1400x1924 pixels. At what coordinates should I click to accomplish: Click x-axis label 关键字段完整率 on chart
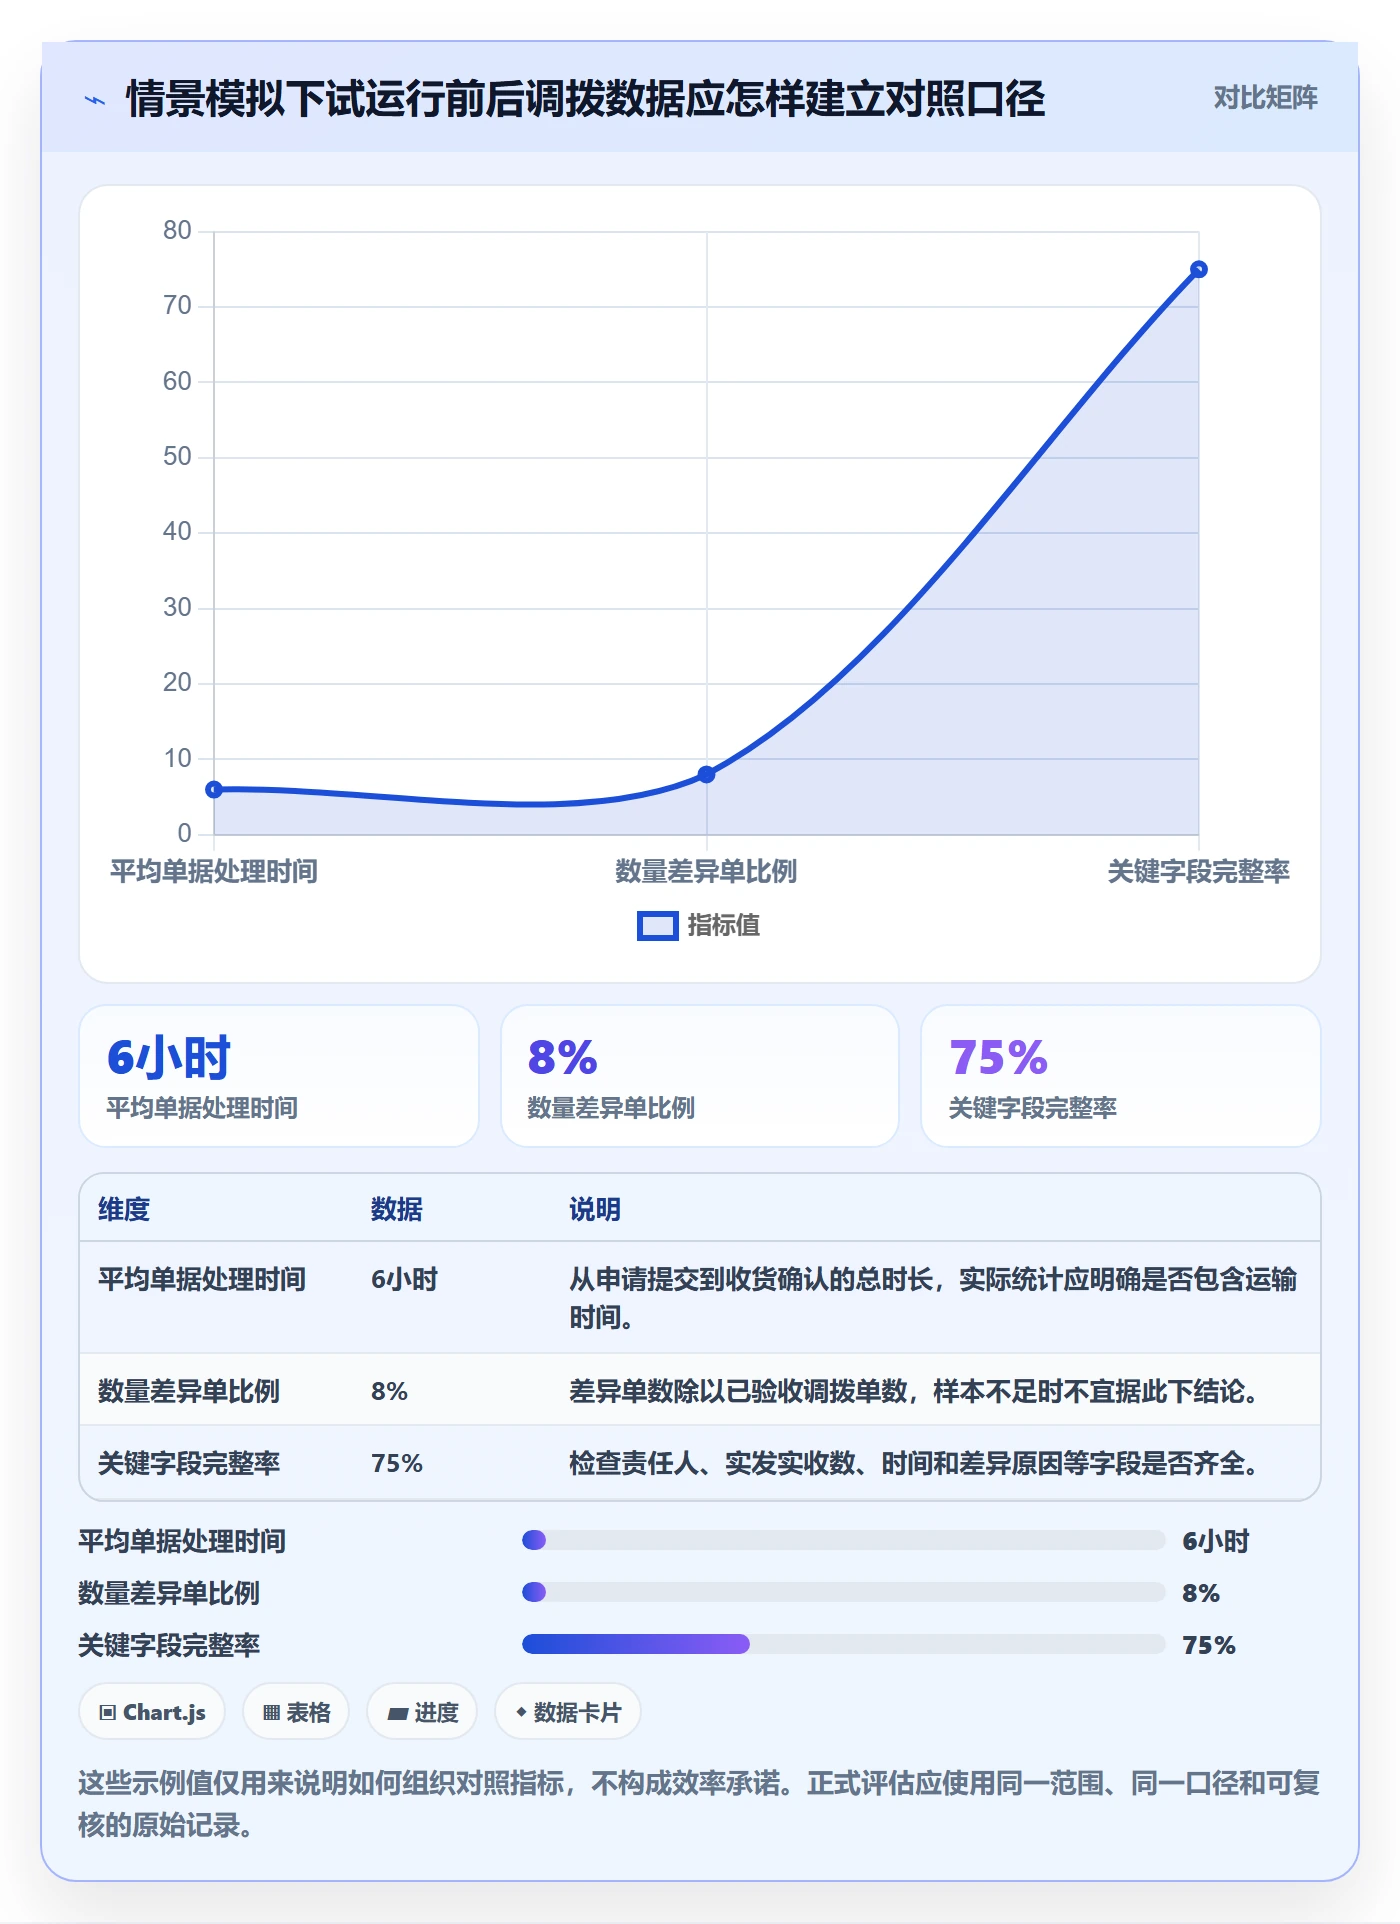[x=1198, y=872]
